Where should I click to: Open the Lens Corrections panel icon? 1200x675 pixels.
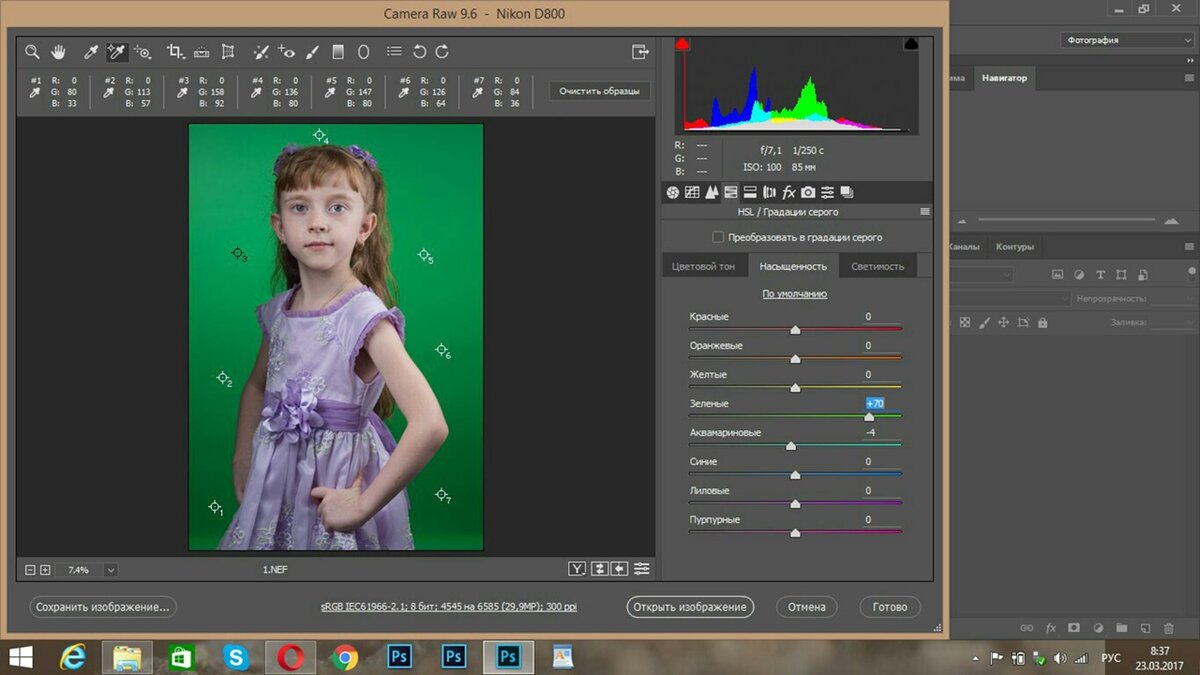[769, 192]
